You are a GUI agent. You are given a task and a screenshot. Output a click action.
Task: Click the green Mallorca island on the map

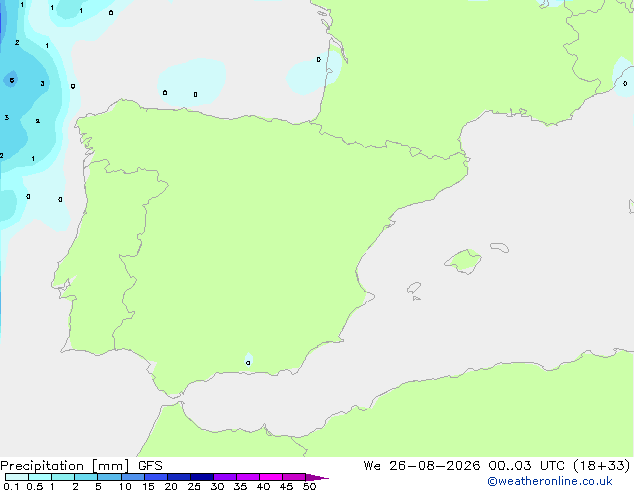[x=463, y=261]
